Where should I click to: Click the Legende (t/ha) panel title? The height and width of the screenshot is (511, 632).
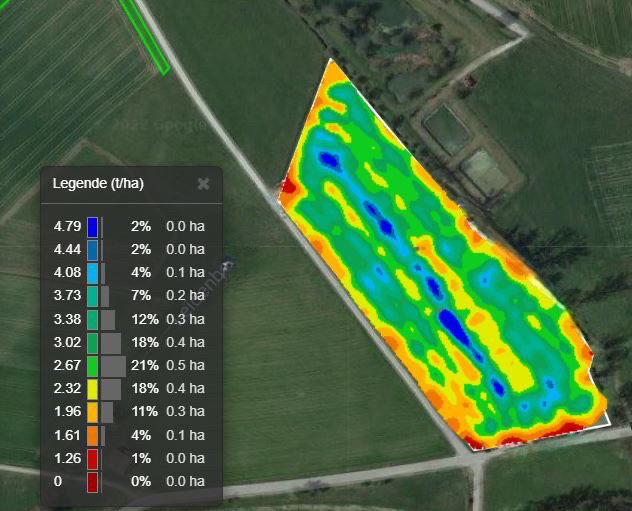(x=98, y=184)
